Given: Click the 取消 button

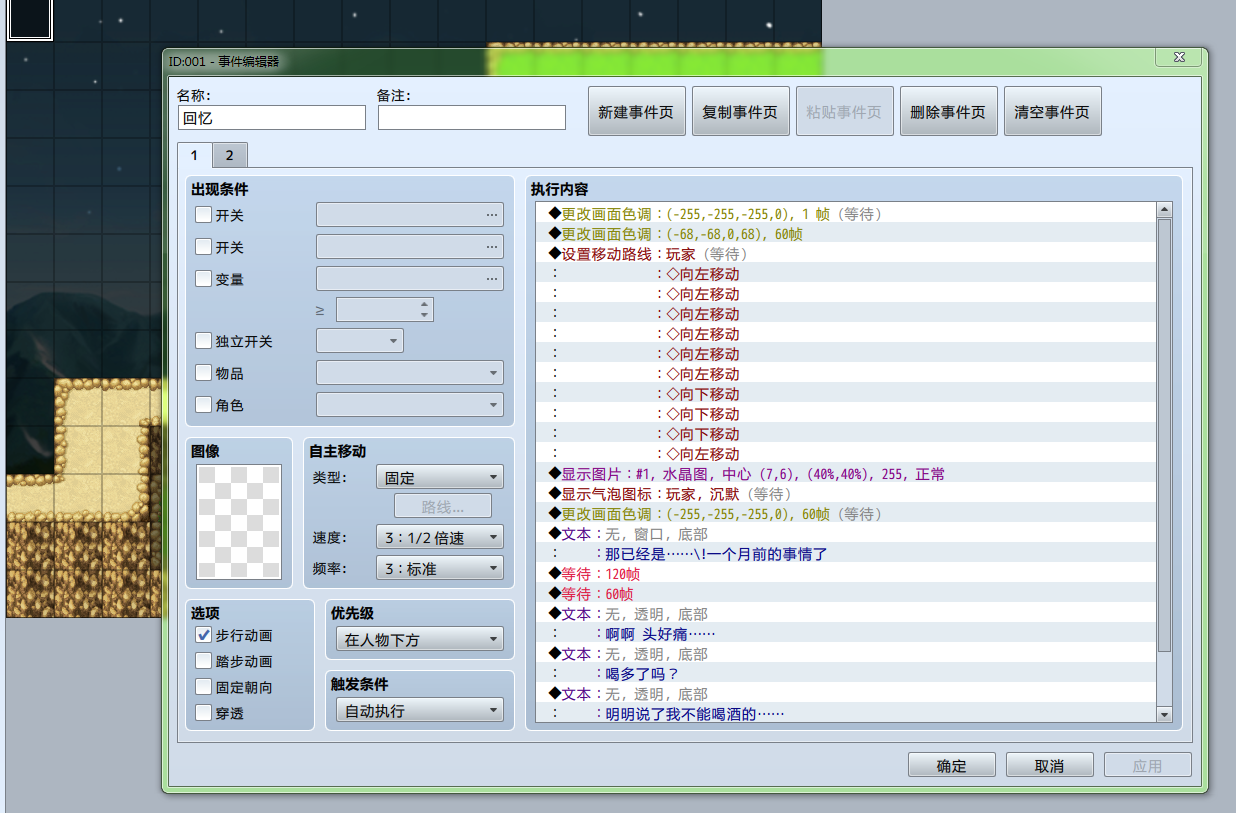Looking at the screenshot, I should click(1049, 765).
